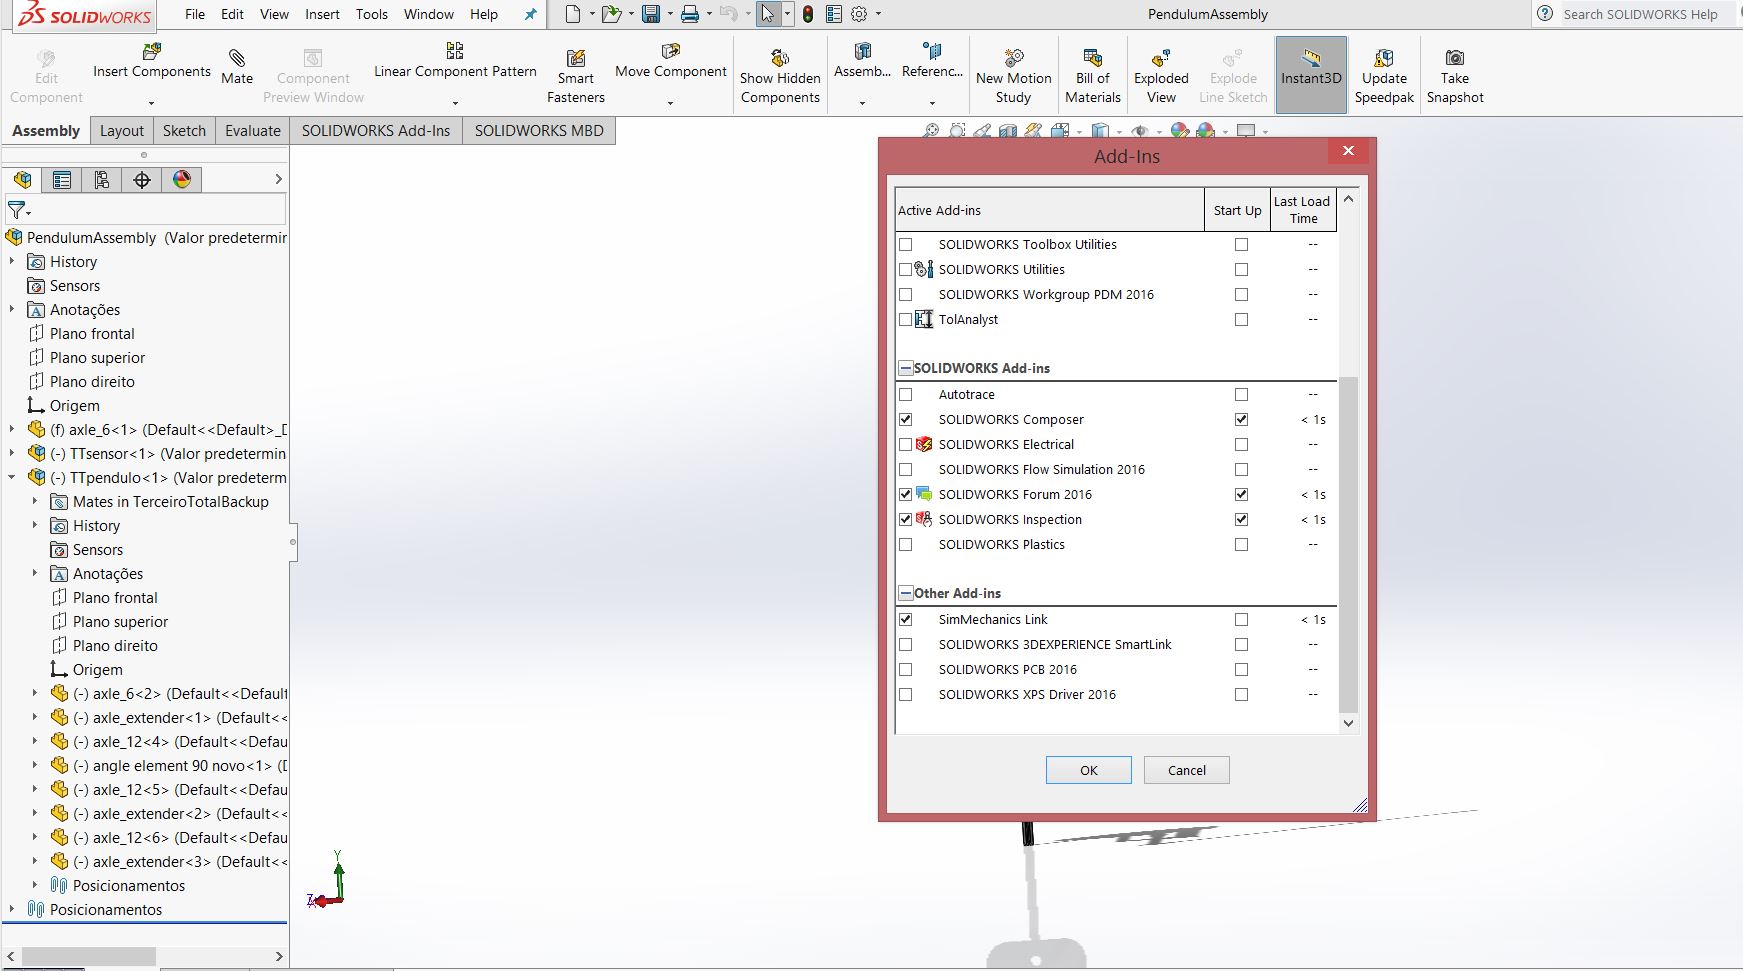Open the SOLIDWORKS MBD tab

coord(539,131)
